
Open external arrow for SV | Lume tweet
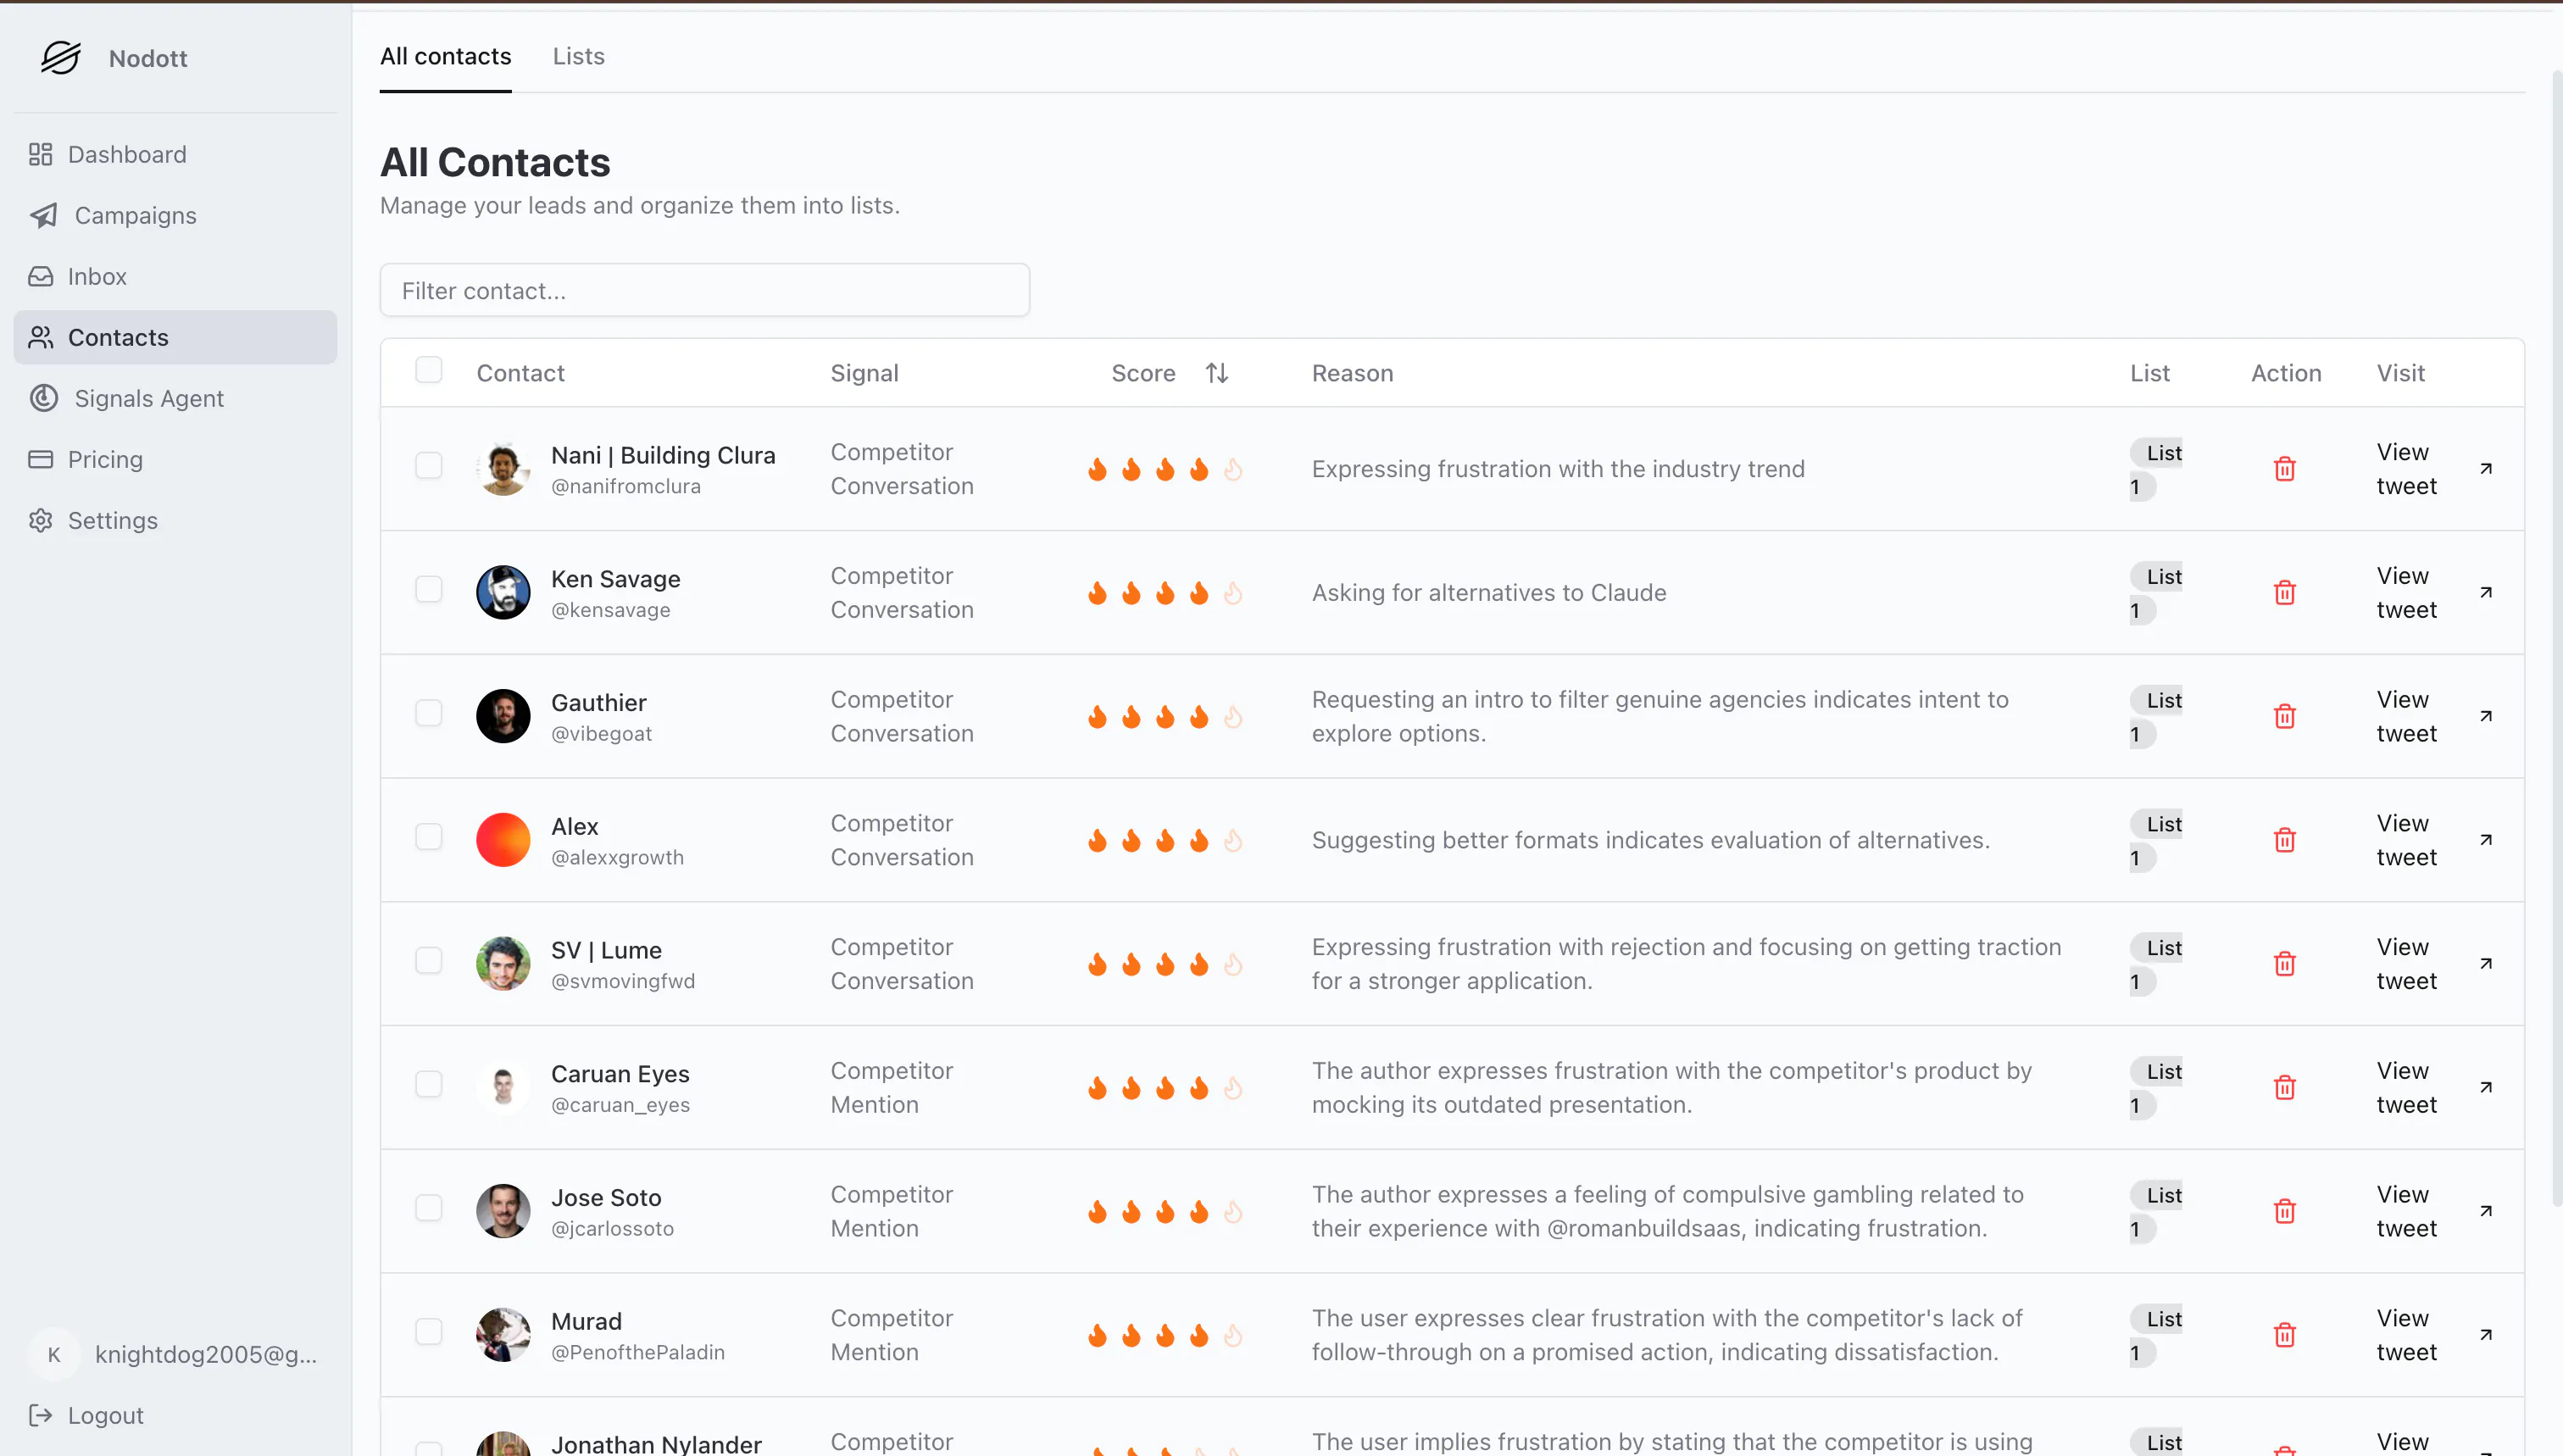coord(2486,963)
